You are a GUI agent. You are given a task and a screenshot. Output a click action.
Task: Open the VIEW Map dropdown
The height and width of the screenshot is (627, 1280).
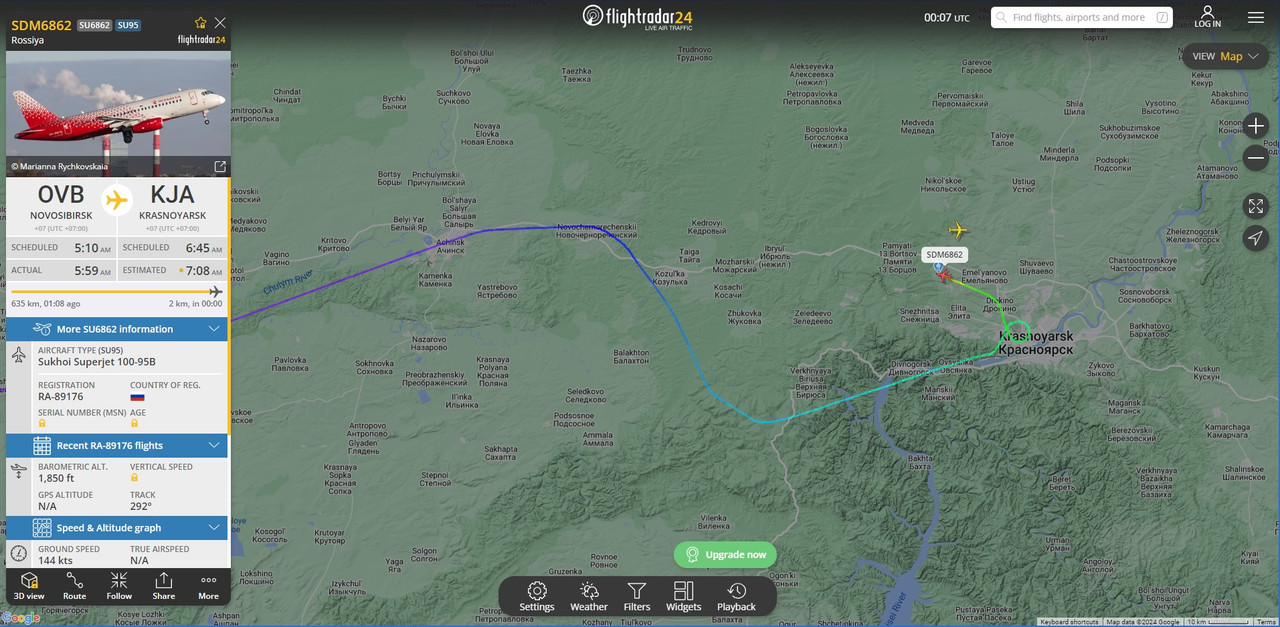(1225, 56)
